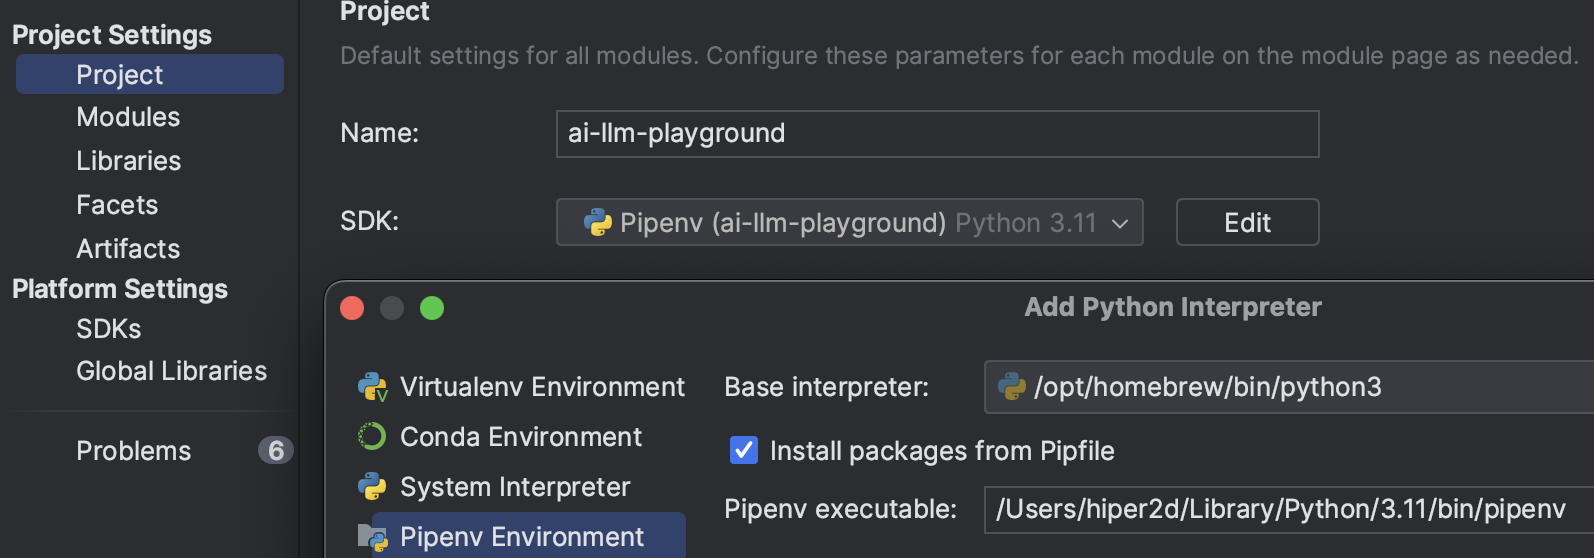
Task: Click the Default settings description text
Action: [959, 55]
